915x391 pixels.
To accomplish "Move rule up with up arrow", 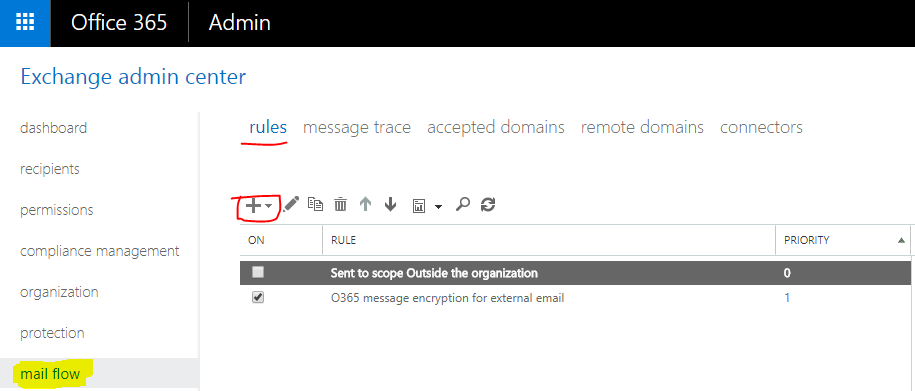I will click(x=365, y=204).
